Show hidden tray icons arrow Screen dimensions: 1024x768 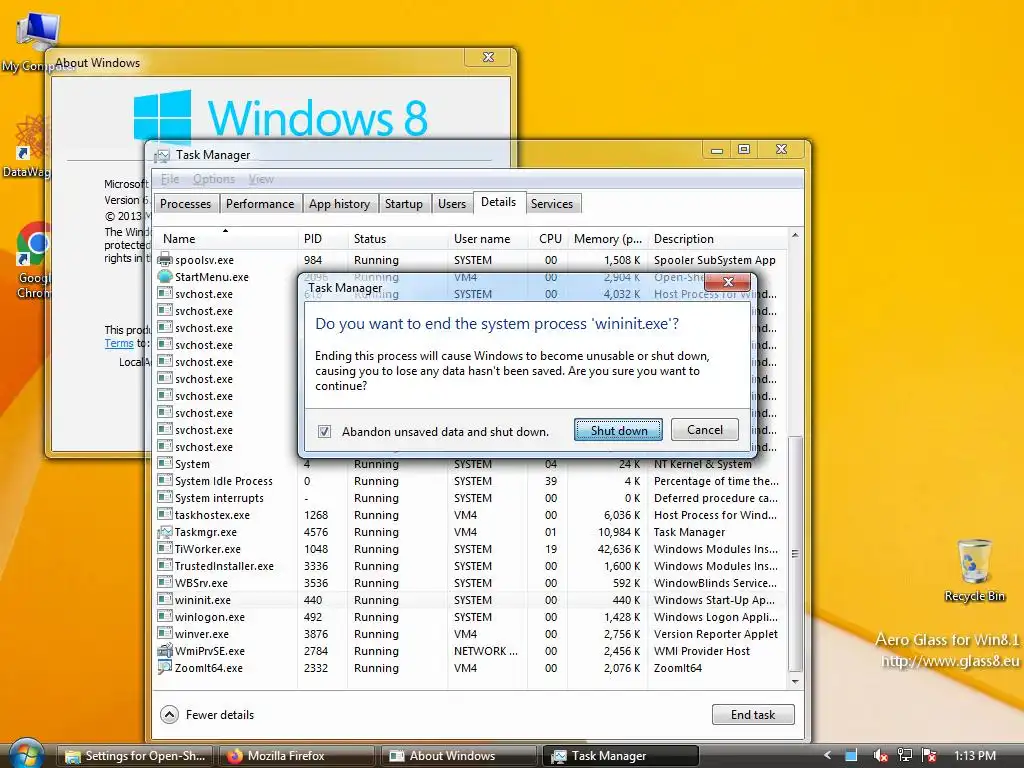[x=827, y=756]
